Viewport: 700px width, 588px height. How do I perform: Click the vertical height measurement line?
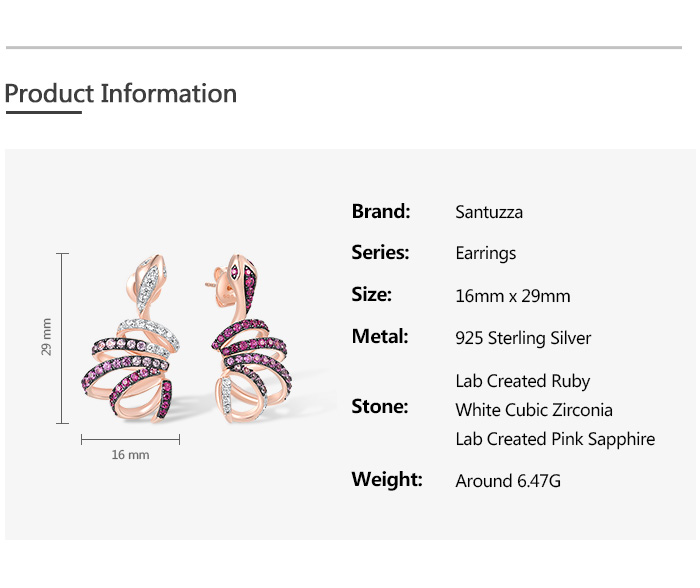click(x=62, y=338)
